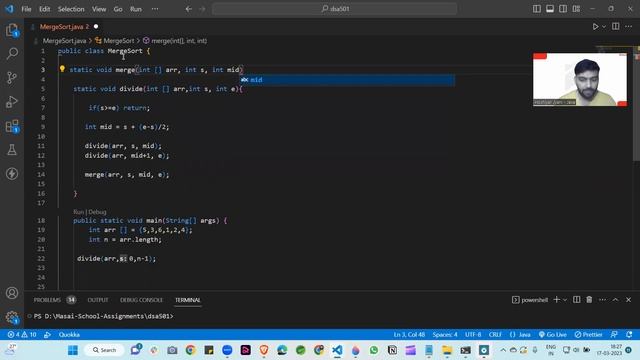This screenshot has height=360, width=640.
Task: Click errors and warnings count in status bar
Action: coord(22,335)
